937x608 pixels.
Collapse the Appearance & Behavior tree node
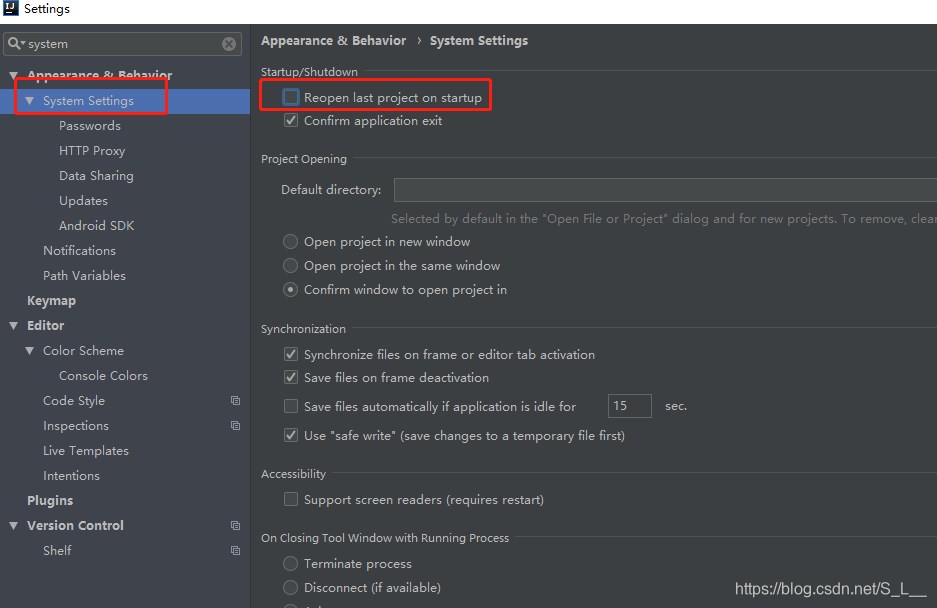pos(13,76)
